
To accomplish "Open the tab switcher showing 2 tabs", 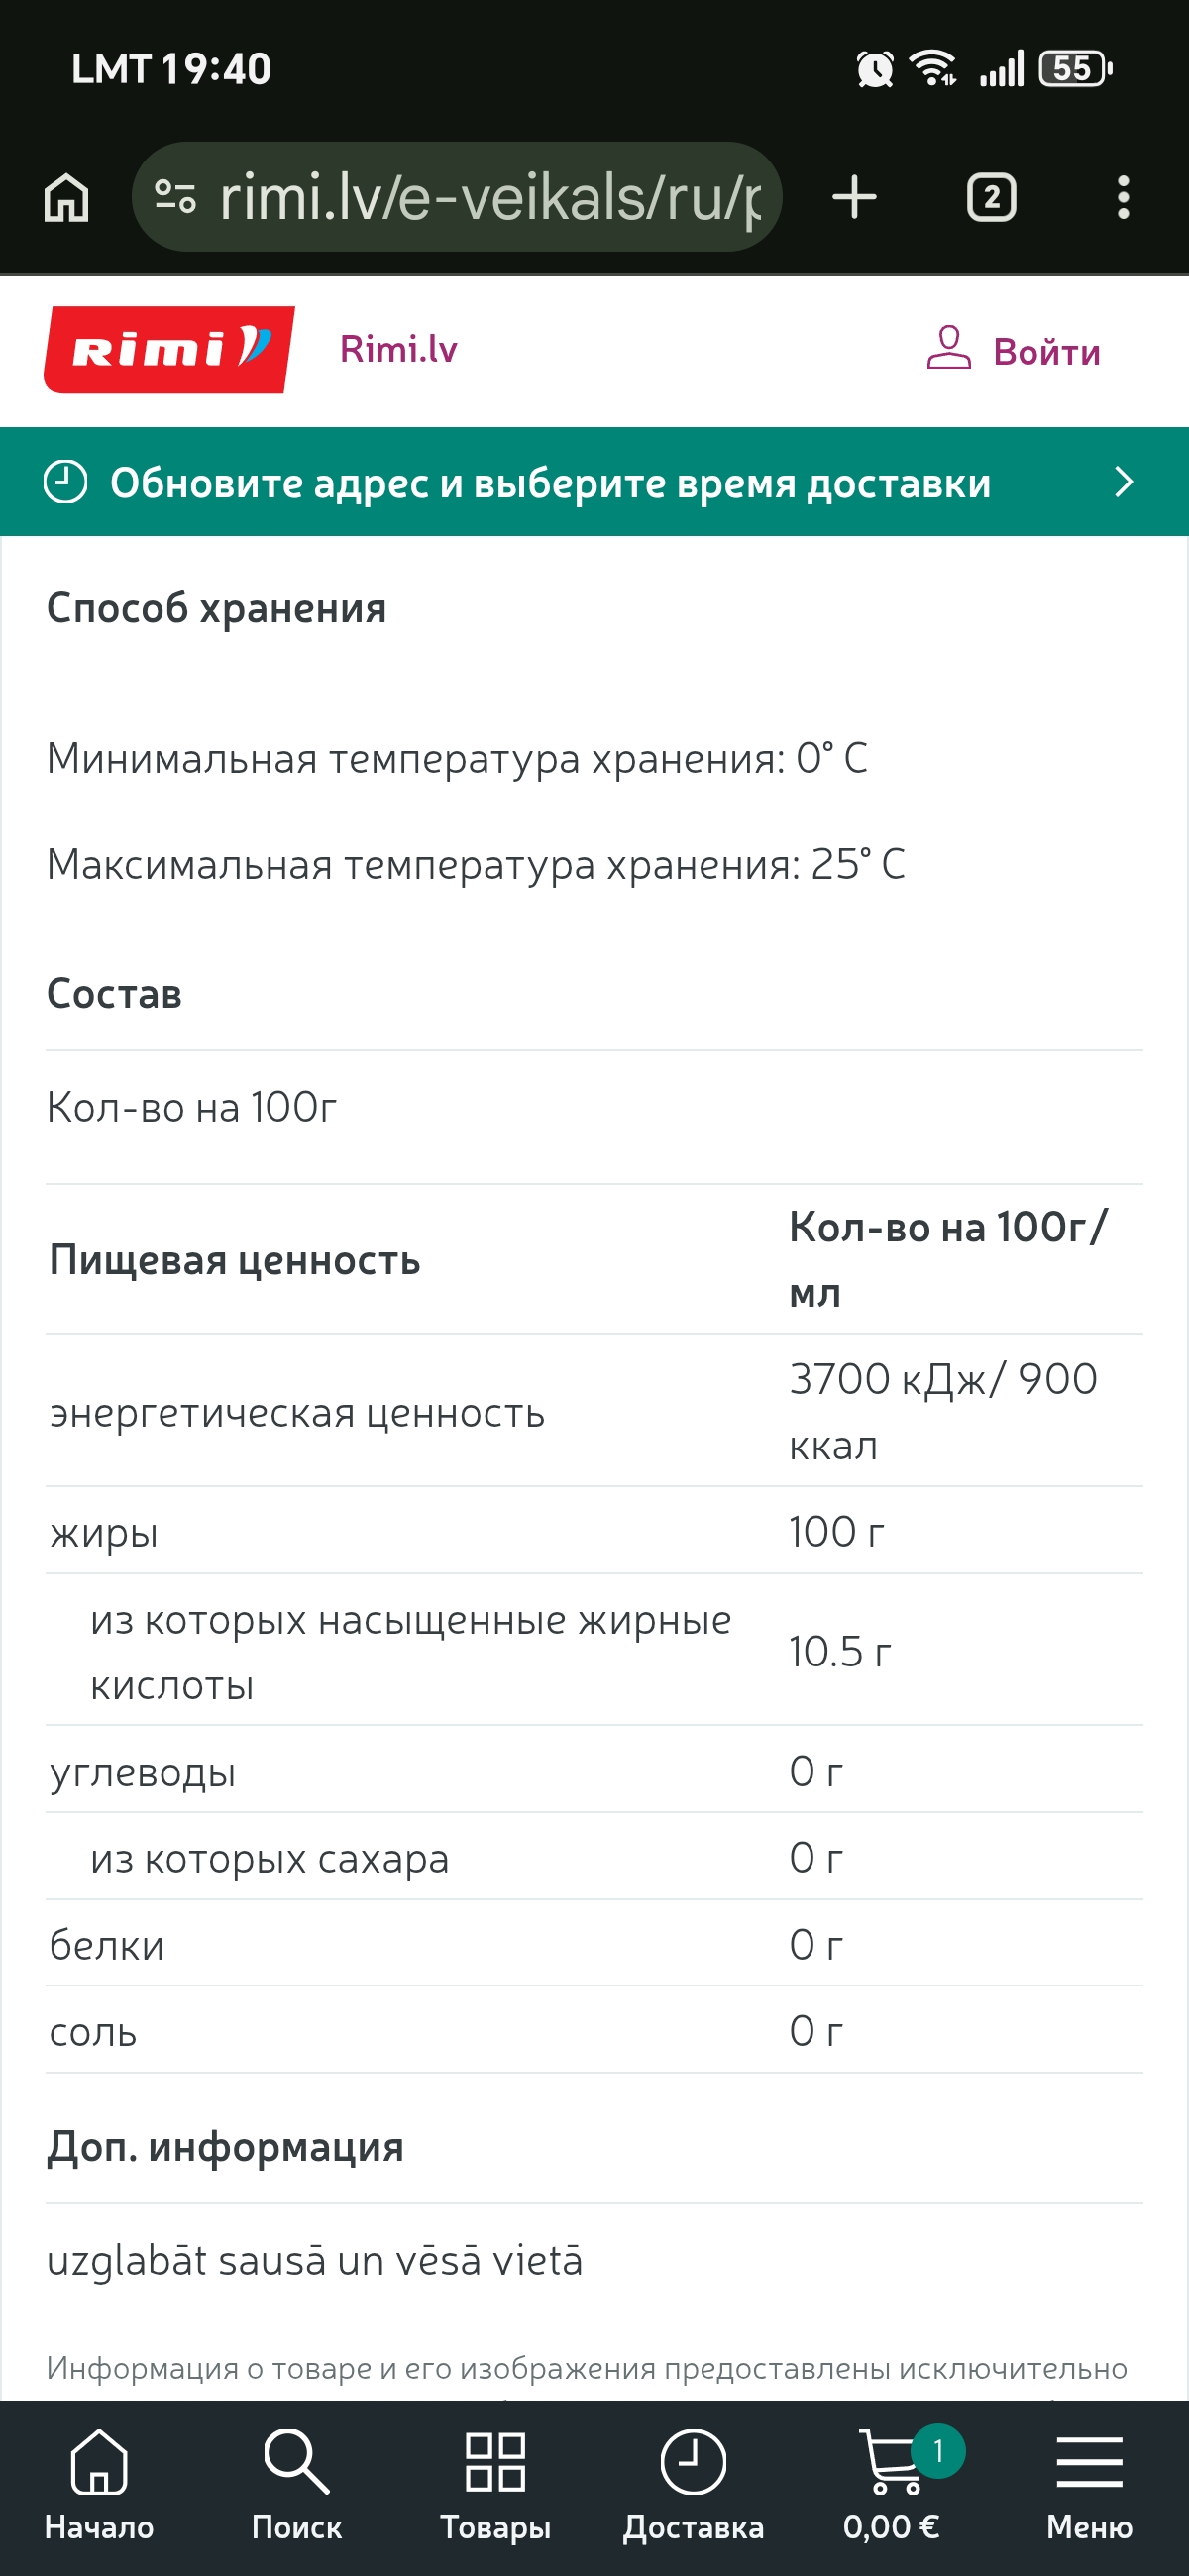I will coord(991,197).
